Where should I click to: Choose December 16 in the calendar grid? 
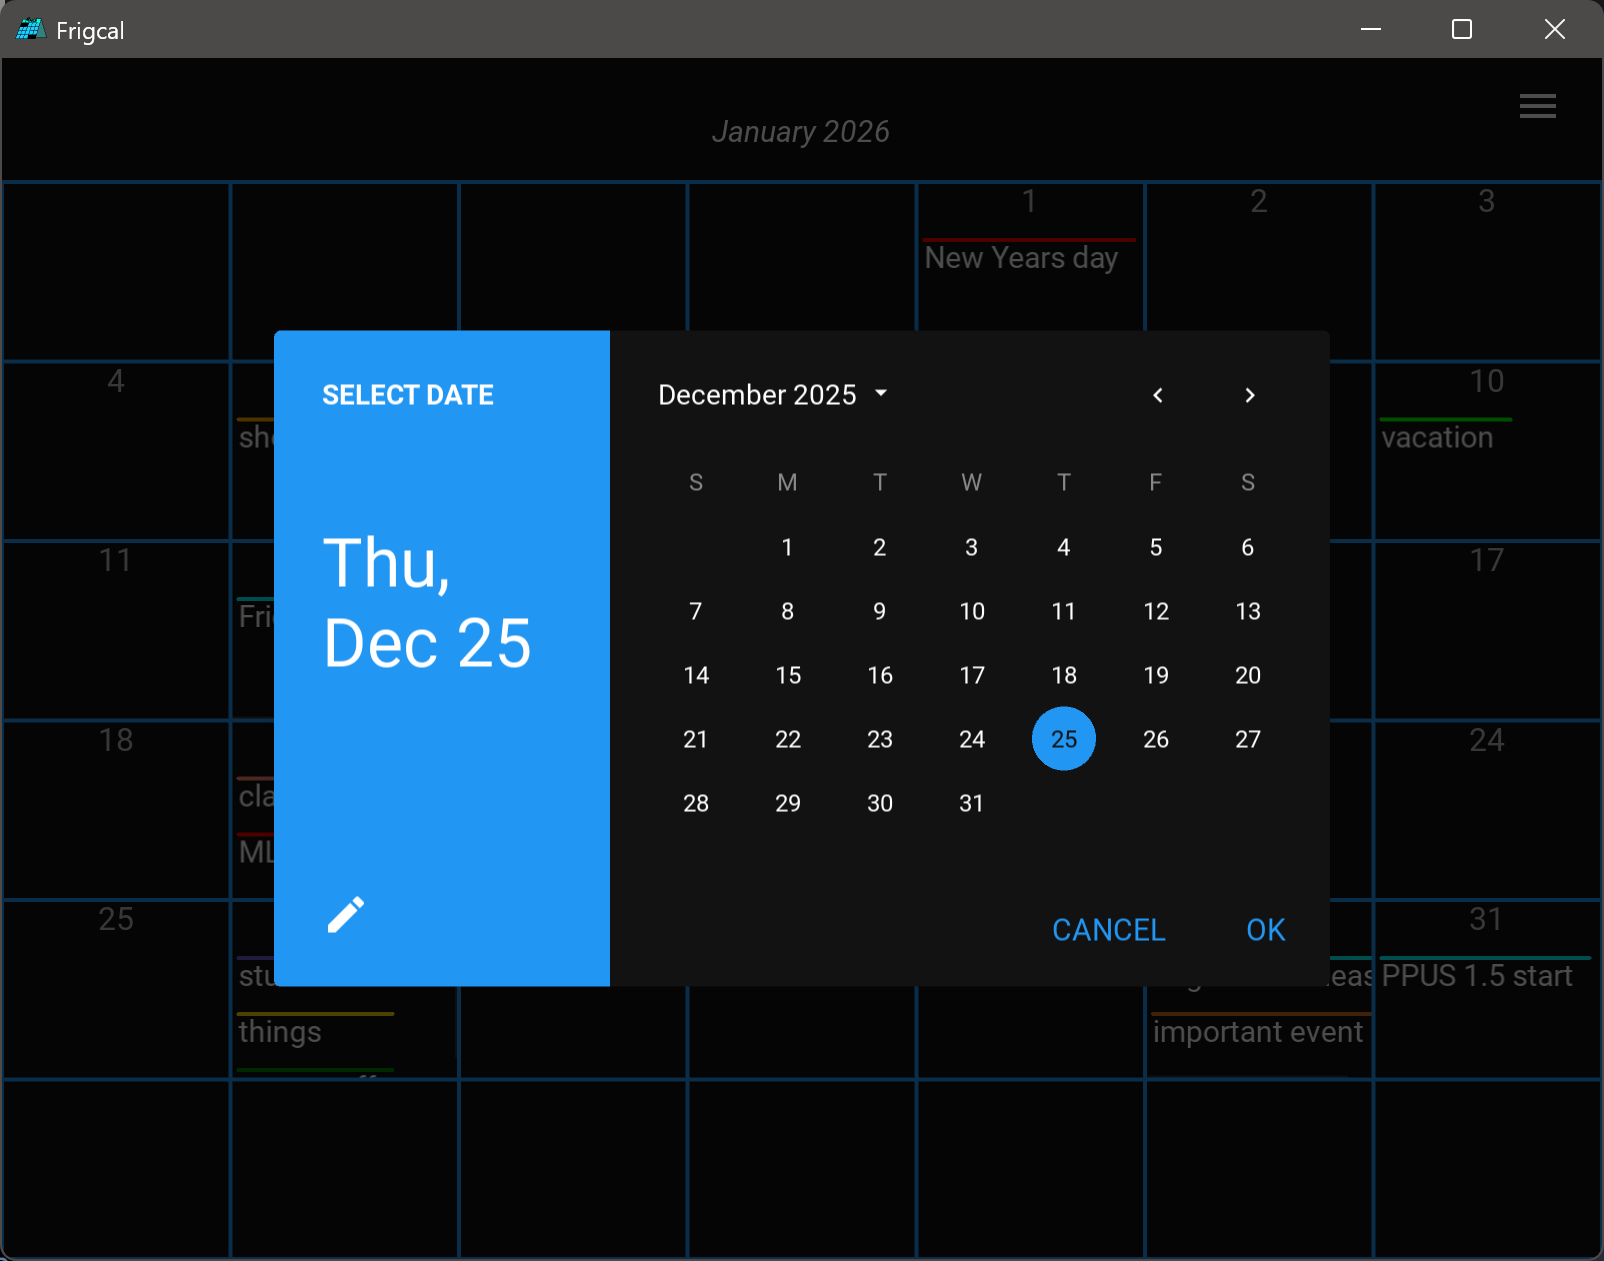[879, 675]
